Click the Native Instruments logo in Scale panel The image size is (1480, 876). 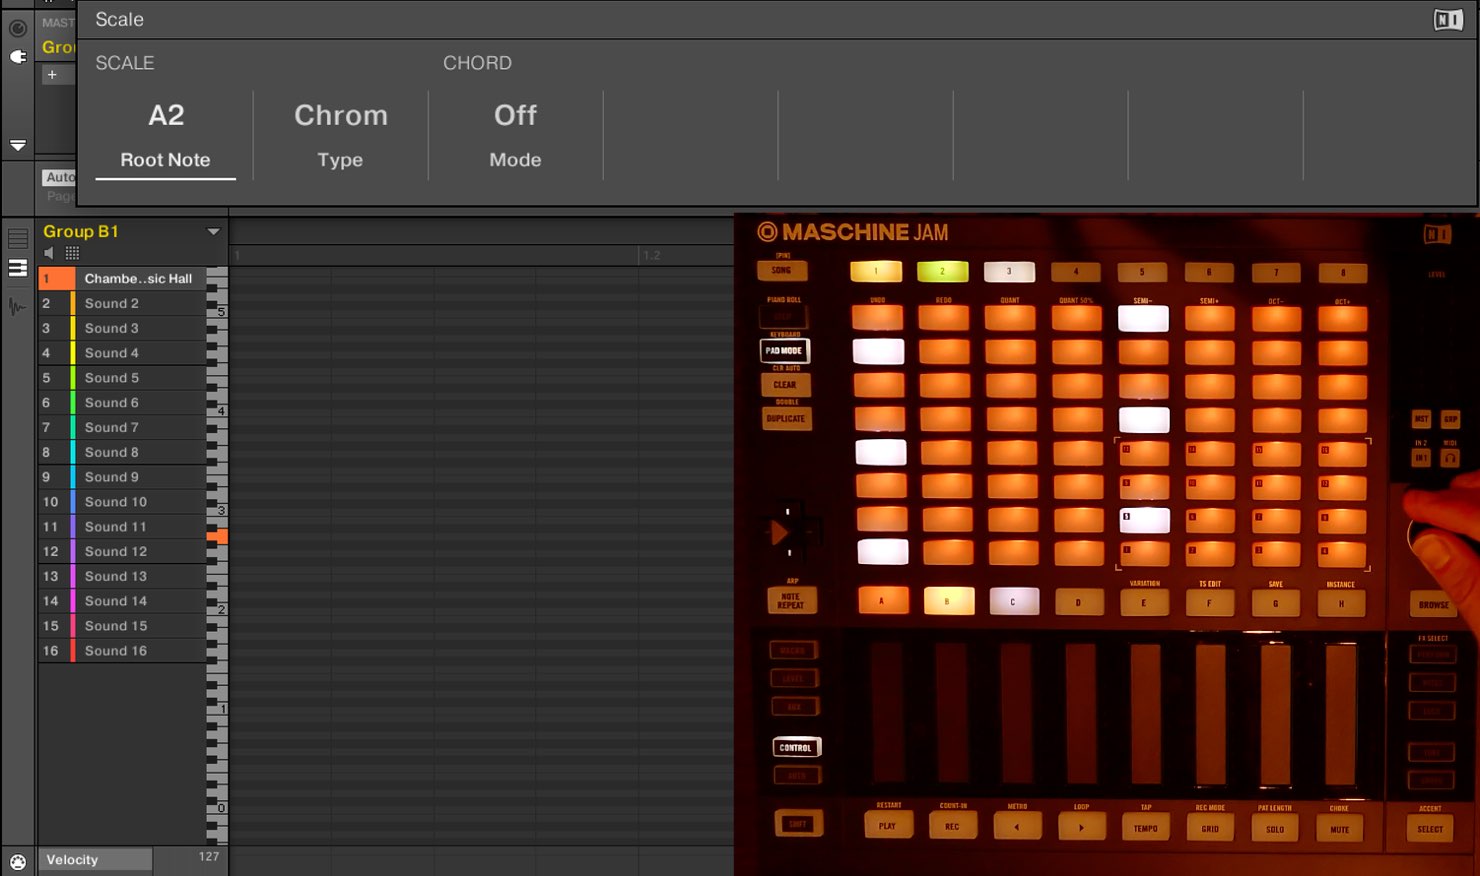(x=1447, y=20)
